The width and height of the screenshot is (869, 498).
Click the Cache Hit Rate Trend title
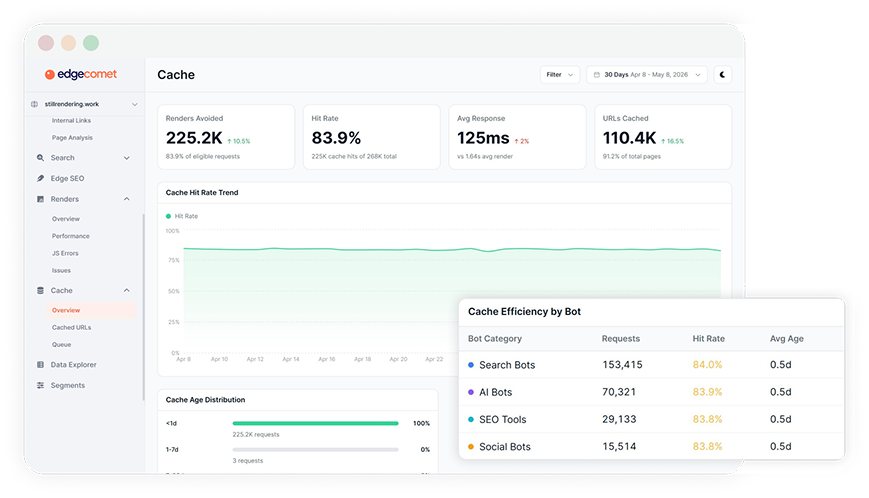202,192
